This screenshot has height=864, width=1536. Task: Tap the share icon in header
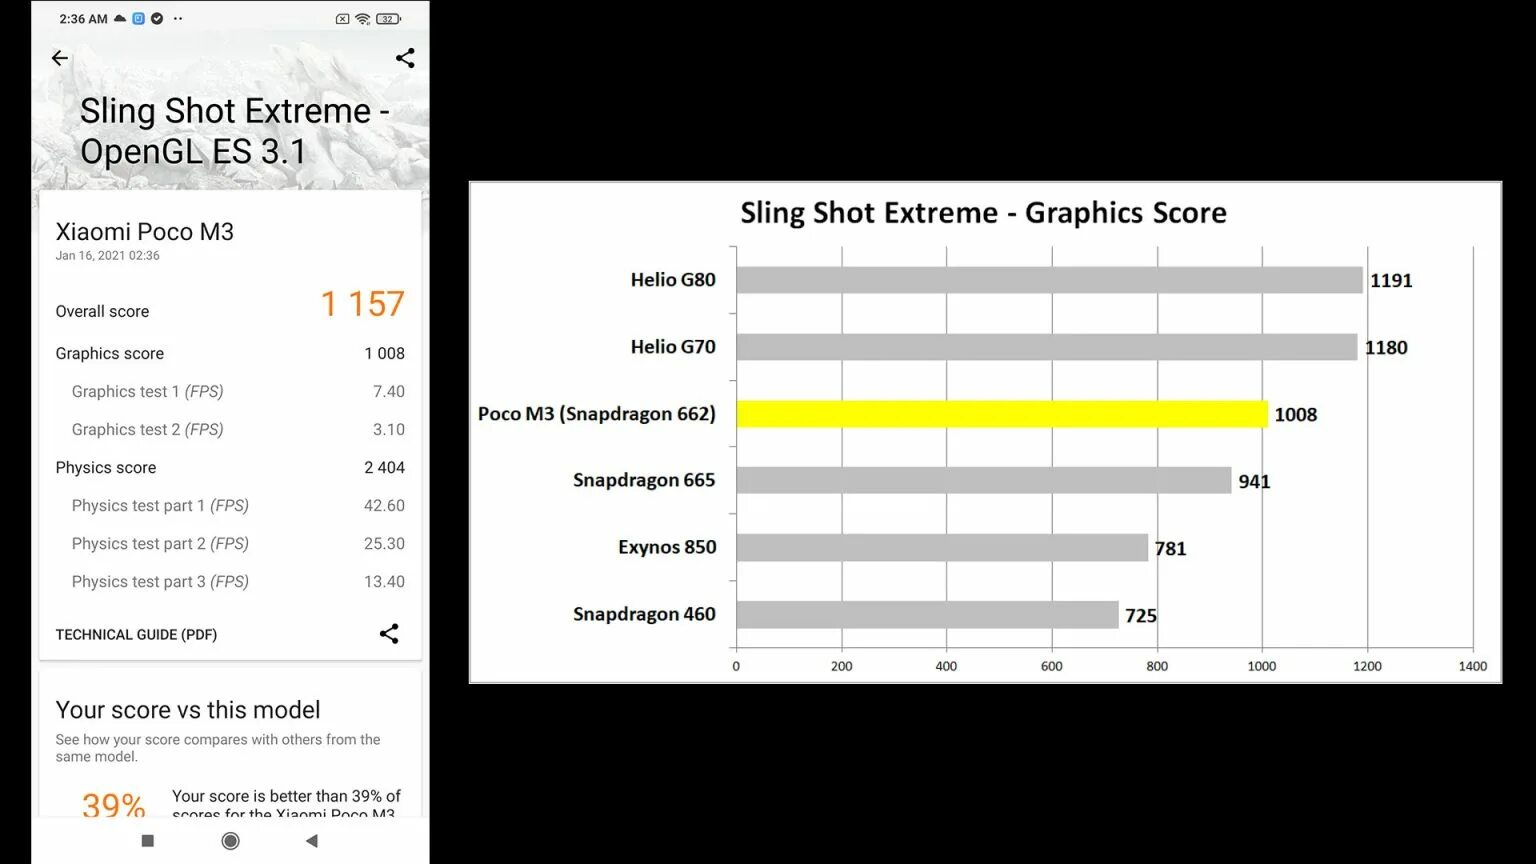tap(405, 58)
